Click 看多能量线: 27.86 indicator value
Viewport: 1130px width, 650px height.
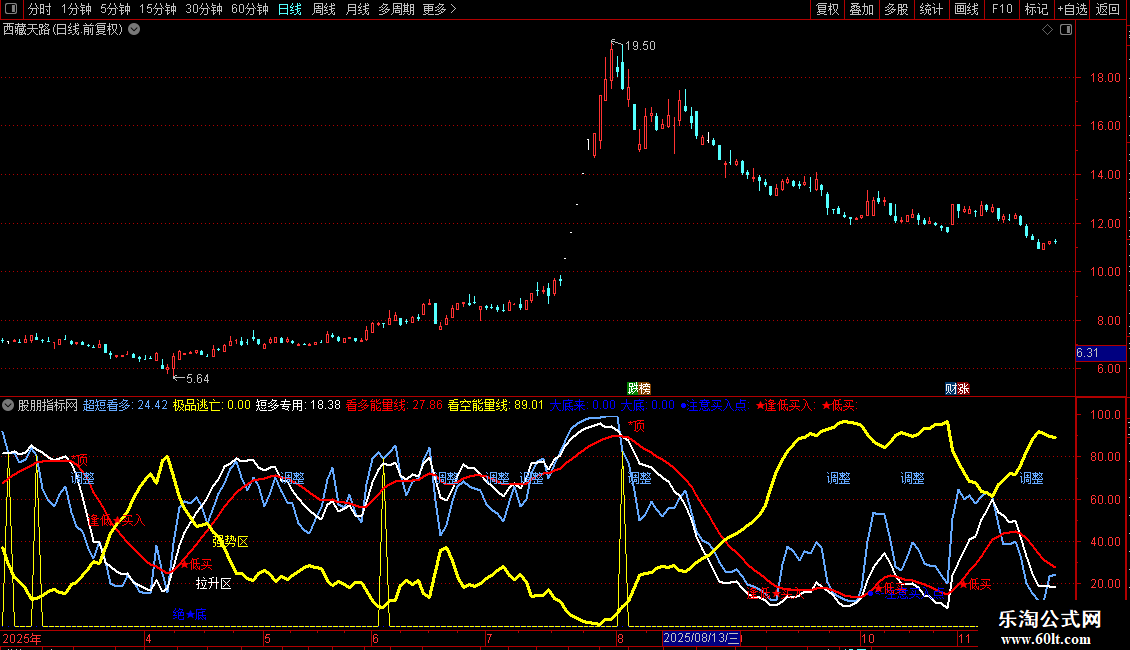point(394,405)
